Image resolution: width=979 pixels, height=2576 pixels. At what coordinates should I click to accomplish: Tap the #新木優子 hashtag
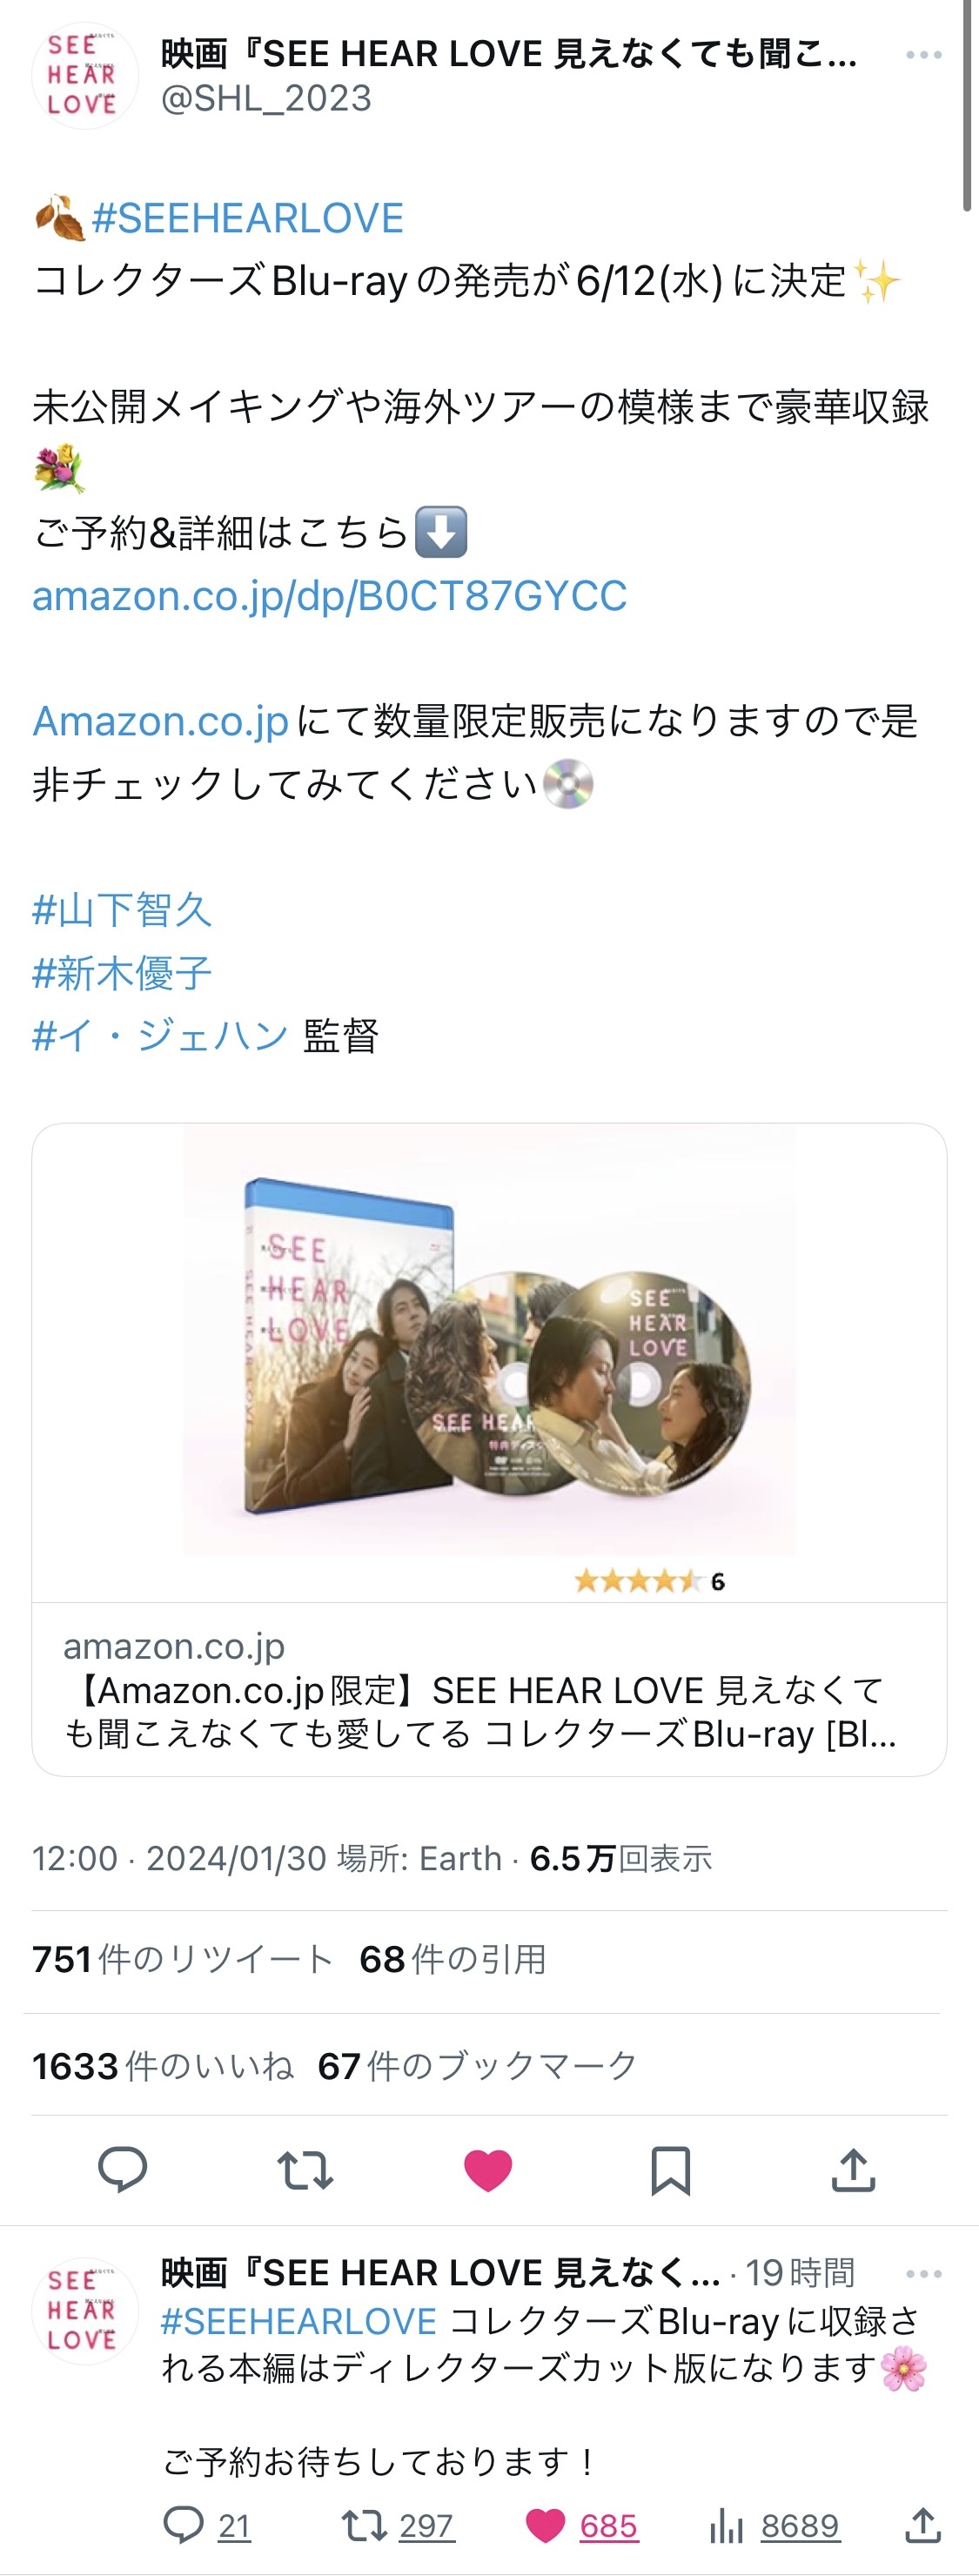[122, 973]
